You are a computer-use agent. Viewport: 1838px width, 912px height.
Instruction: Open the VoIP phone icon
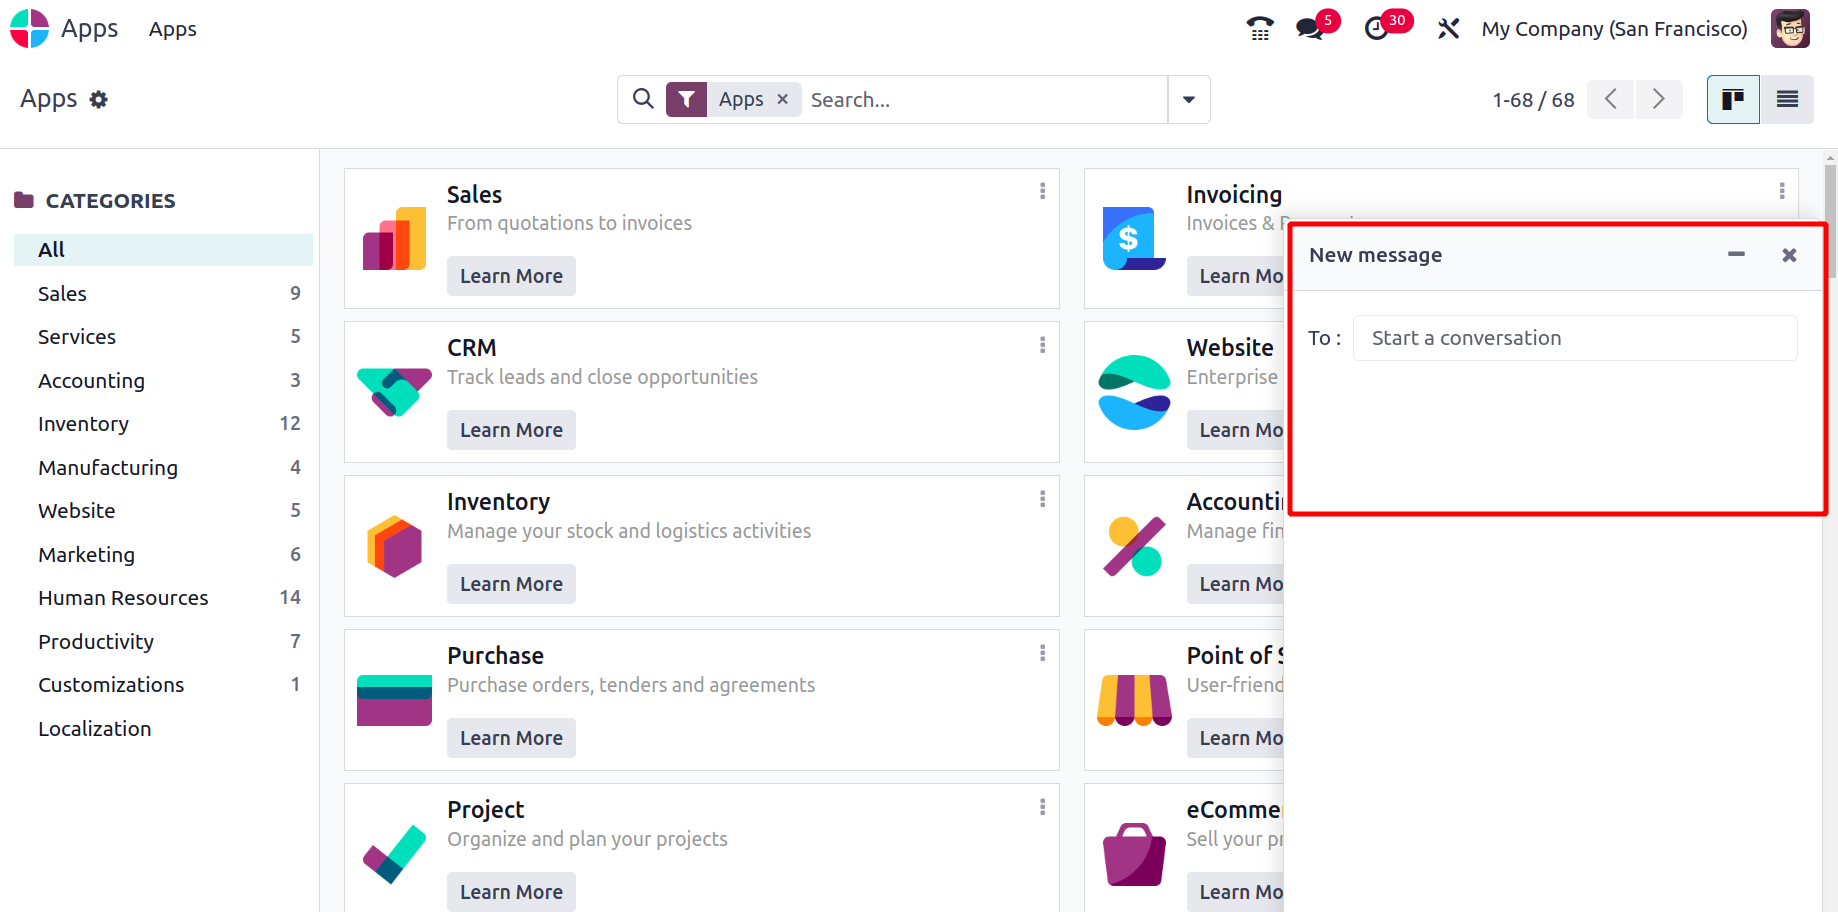point(1260,29)
